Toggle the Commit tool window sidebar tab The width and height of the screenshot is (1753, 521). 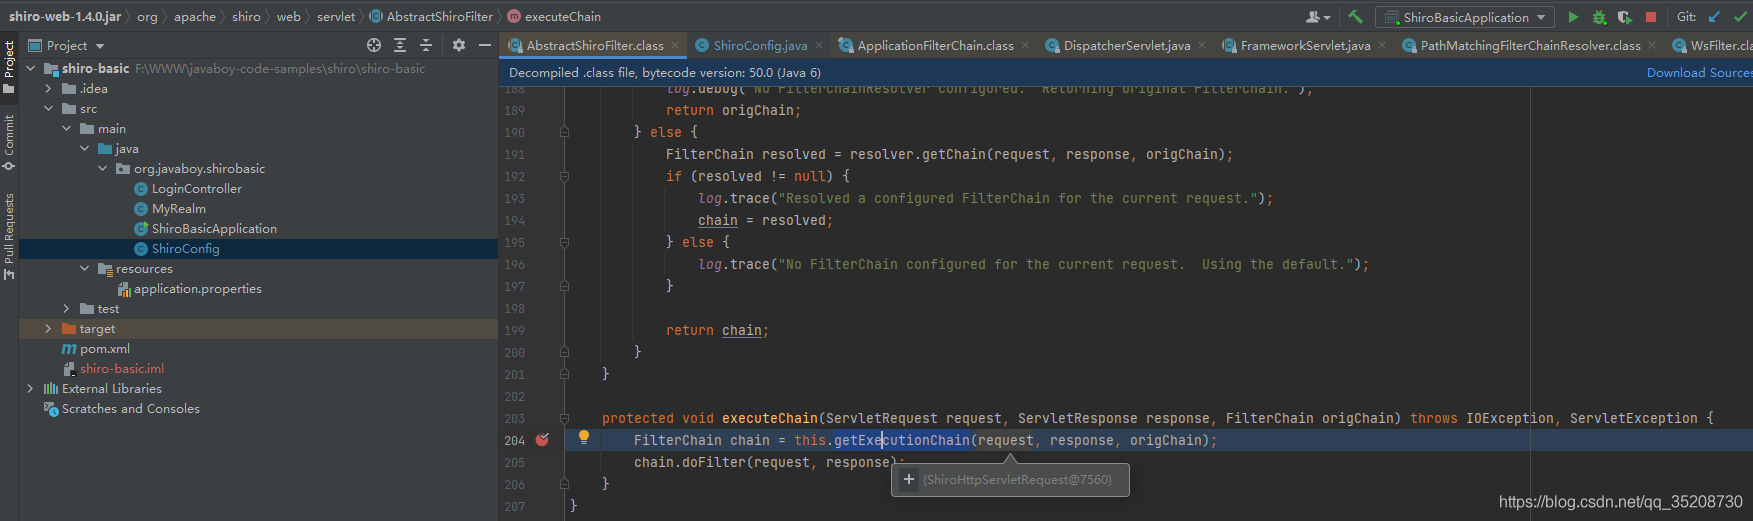[9, 142]
